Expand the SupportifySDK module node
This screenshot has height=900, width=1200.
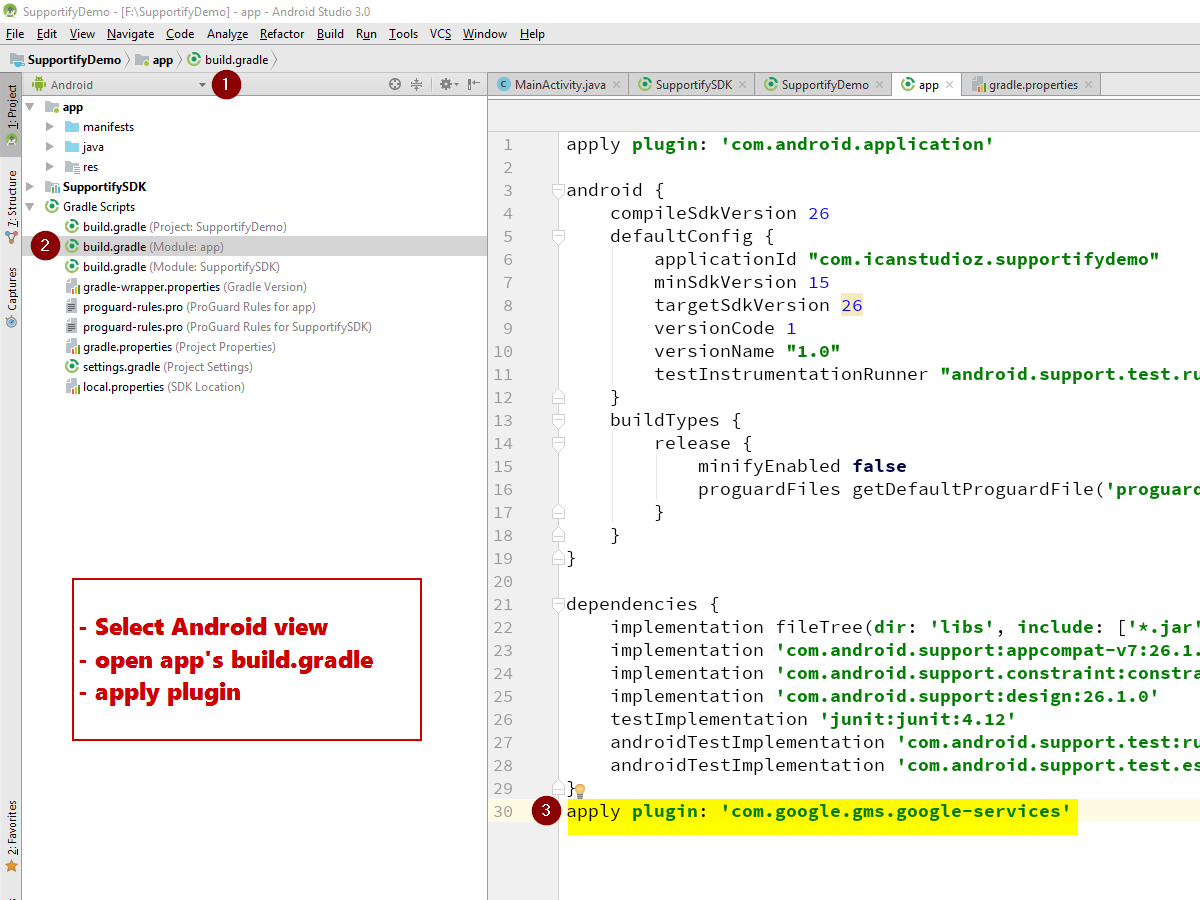coord(30,187)
